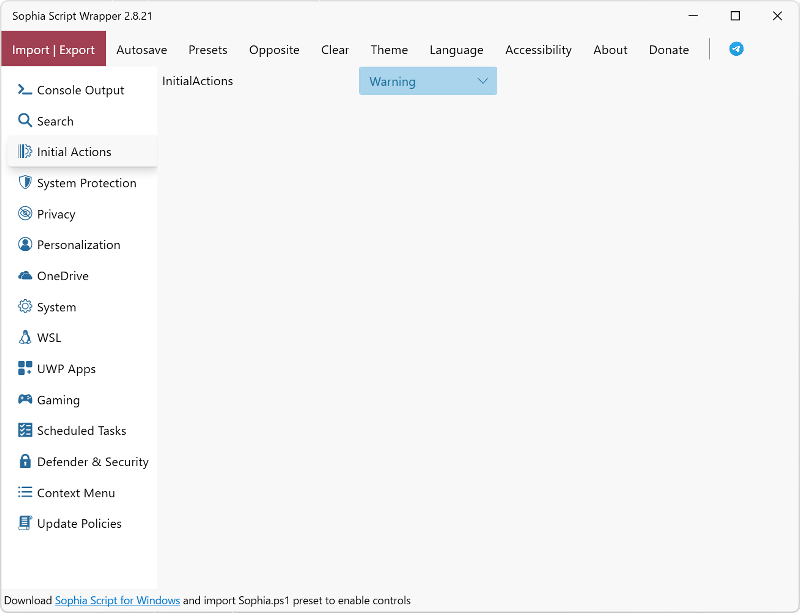Open OneDrive cloud icon in sidebar
This screenshot has width=800, height=613.
(25, 276)
